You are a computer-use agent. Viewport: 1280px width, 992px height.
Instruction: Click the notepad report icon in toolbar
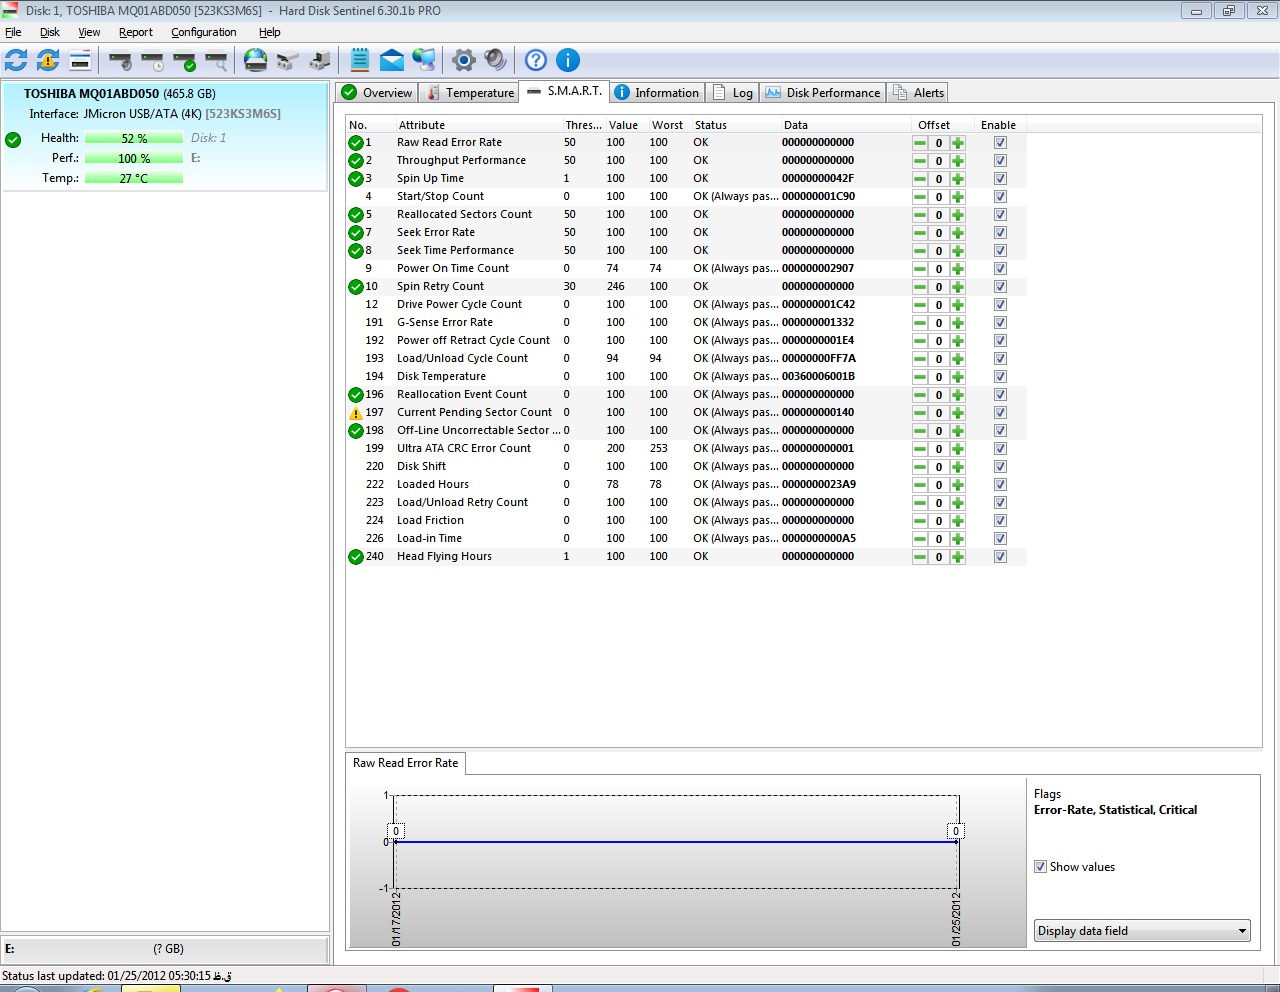coord(360,60)
